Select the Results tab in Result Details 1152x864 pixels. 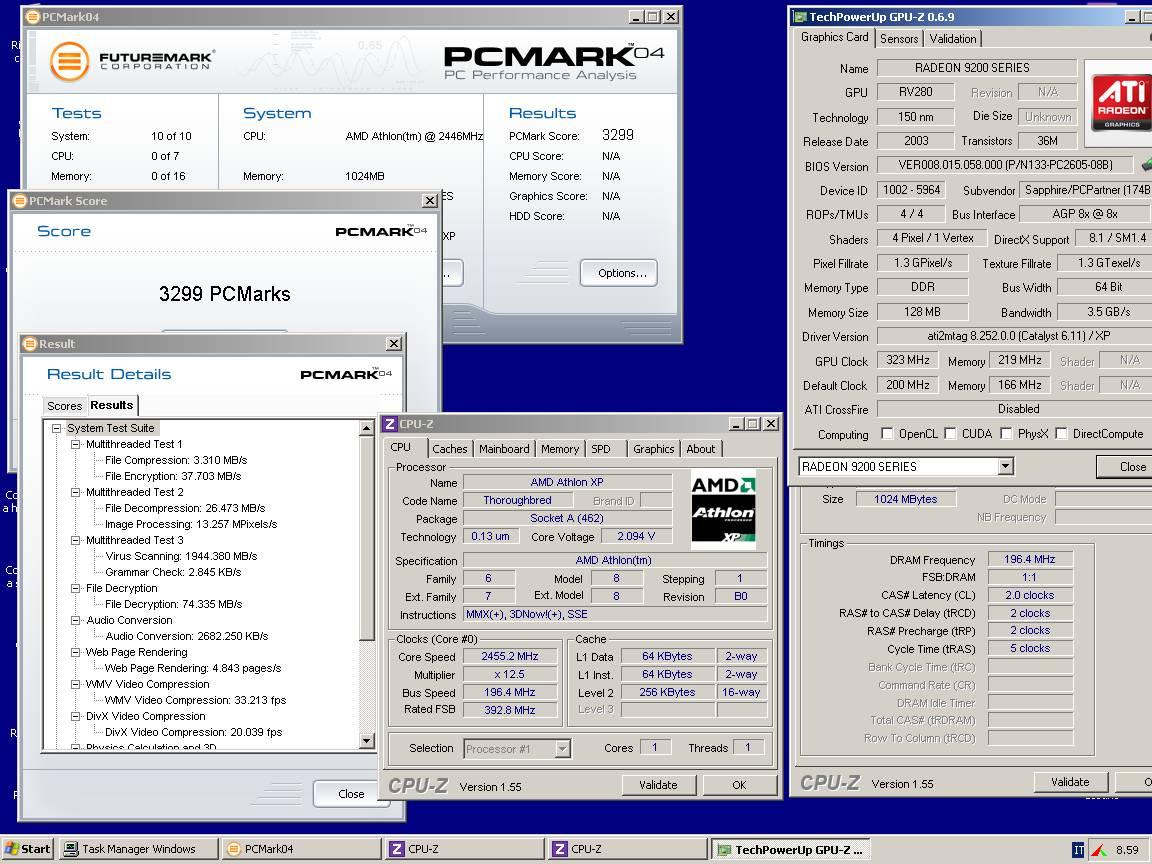(x=112, y=405)
